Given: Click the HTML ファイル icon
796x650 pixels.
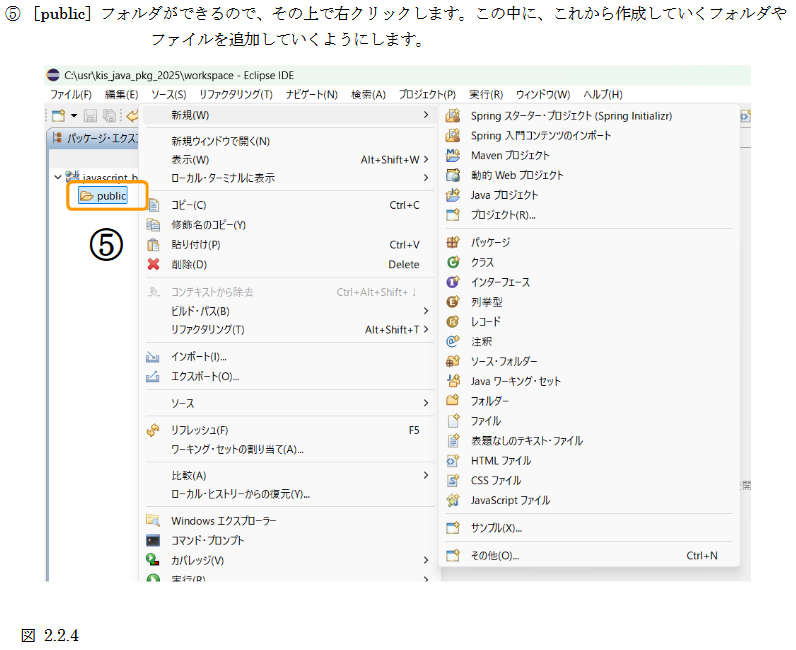Looking at the screenshot, I should (x=453, y=460).
